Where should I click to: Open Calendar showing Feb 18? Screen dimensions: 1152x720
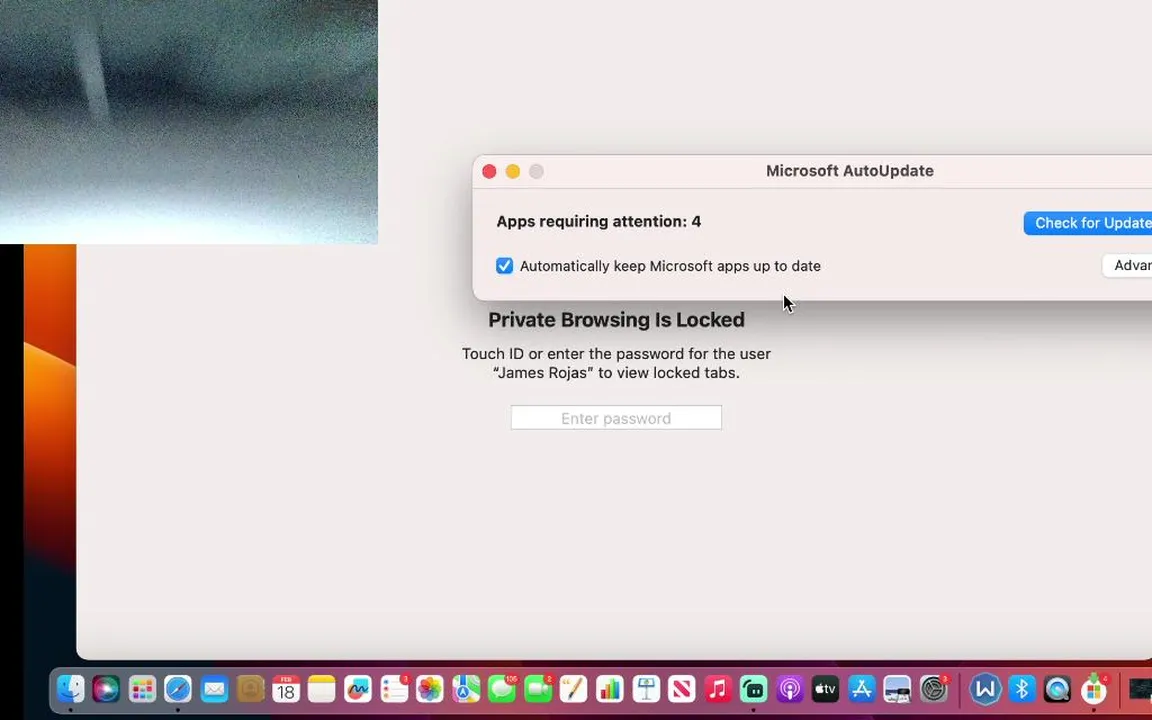click(286, 689)
